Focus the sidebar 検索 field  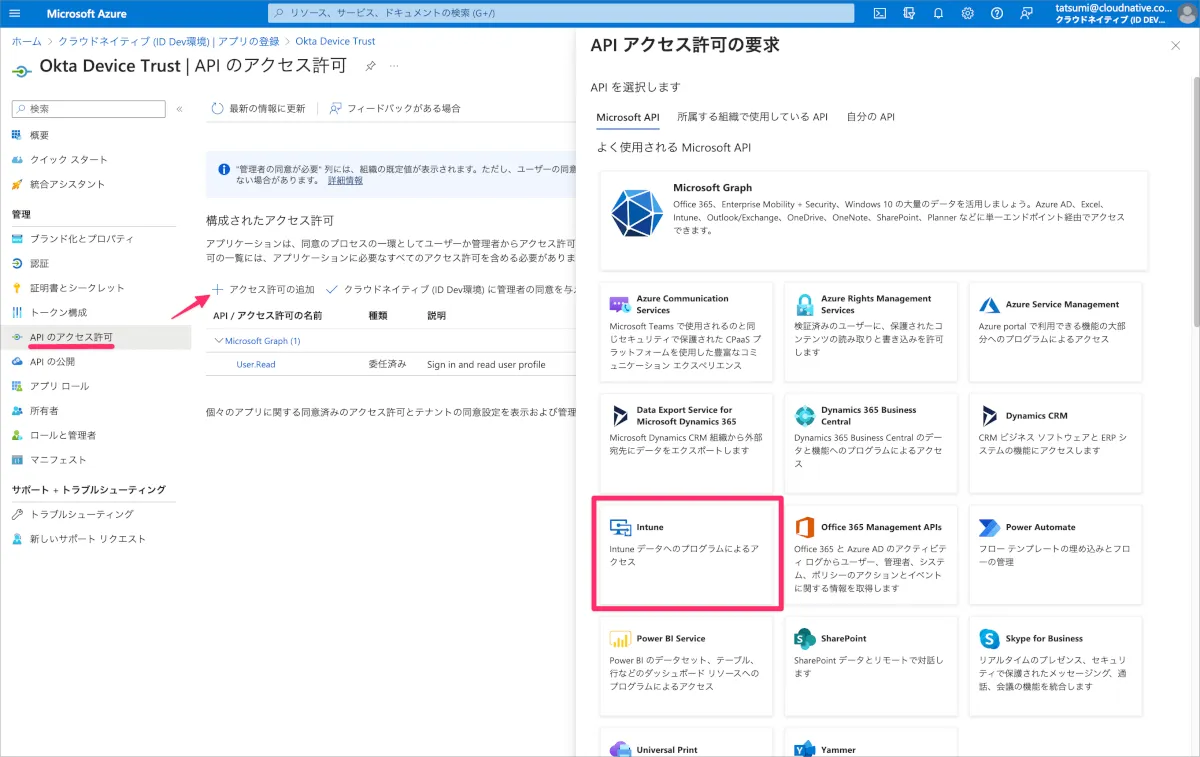point(88,109)
